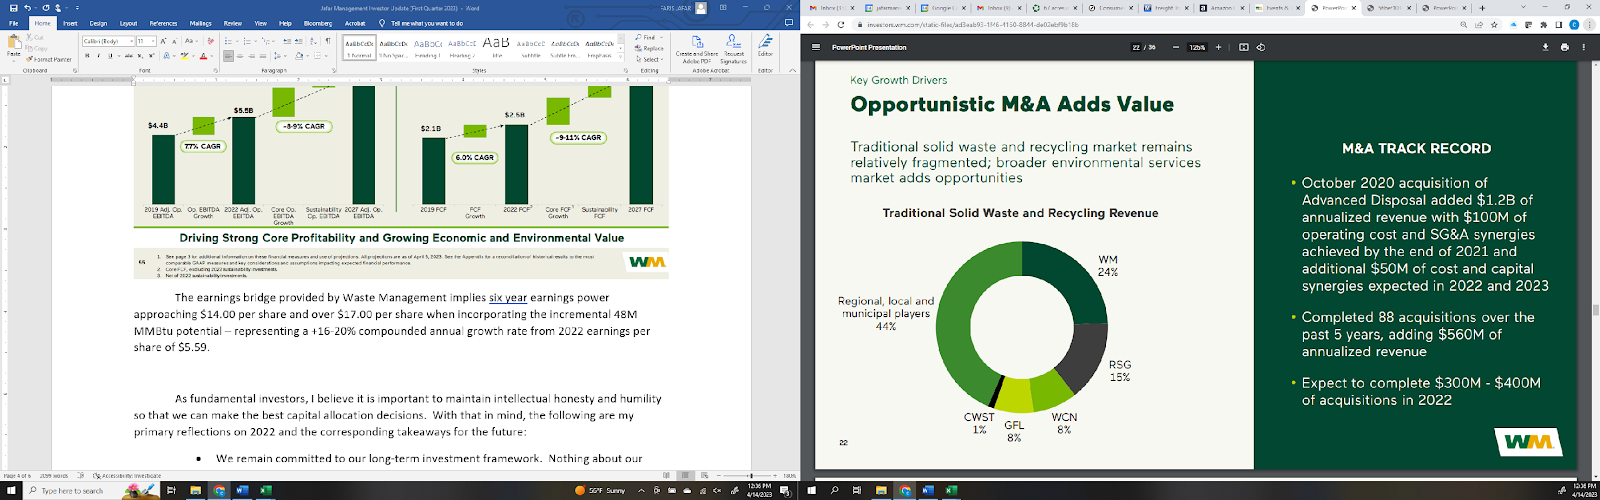This screenshot has width=1600, height=500.
Task: Reload the Chrome page
Action: (841, 24)
